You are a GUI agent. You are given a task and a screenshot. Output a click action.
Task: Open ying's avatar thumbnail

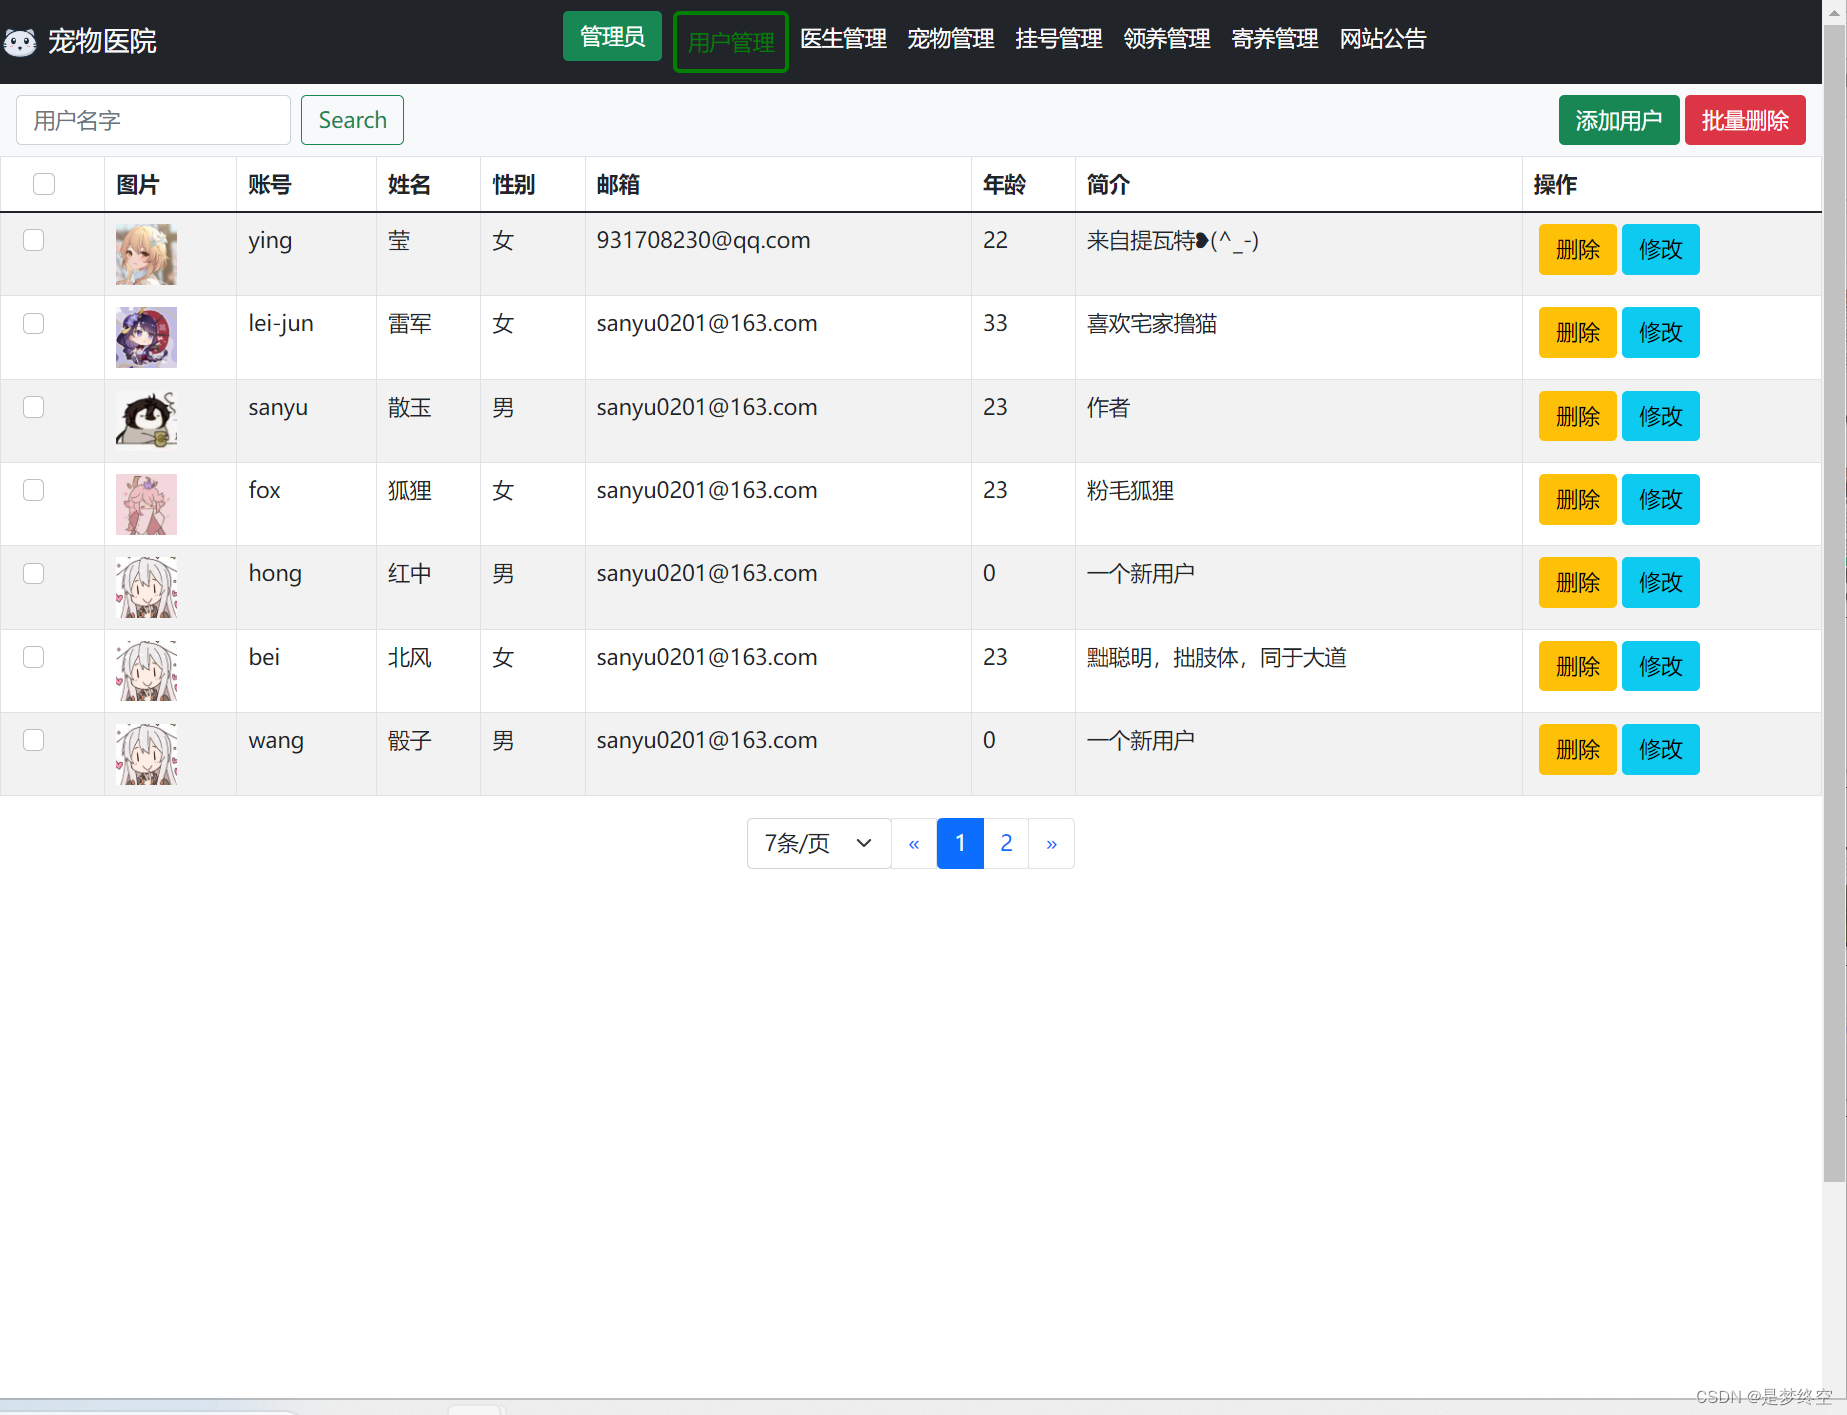tap(146, 254)
